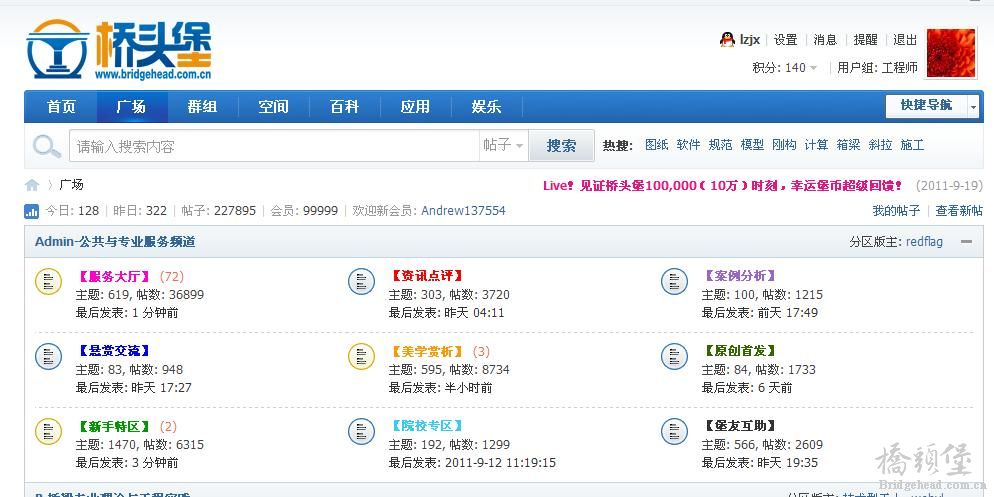Open the 【悬赏交流】 forum
Screen dimensions: 994x497
pyautogui.click(x=114, y=351)
